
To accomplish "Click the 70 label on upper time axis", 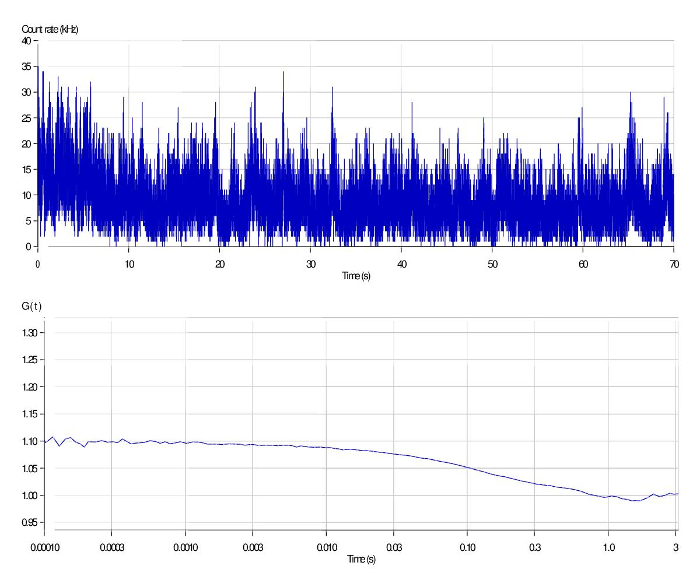I will pos(674,264).
